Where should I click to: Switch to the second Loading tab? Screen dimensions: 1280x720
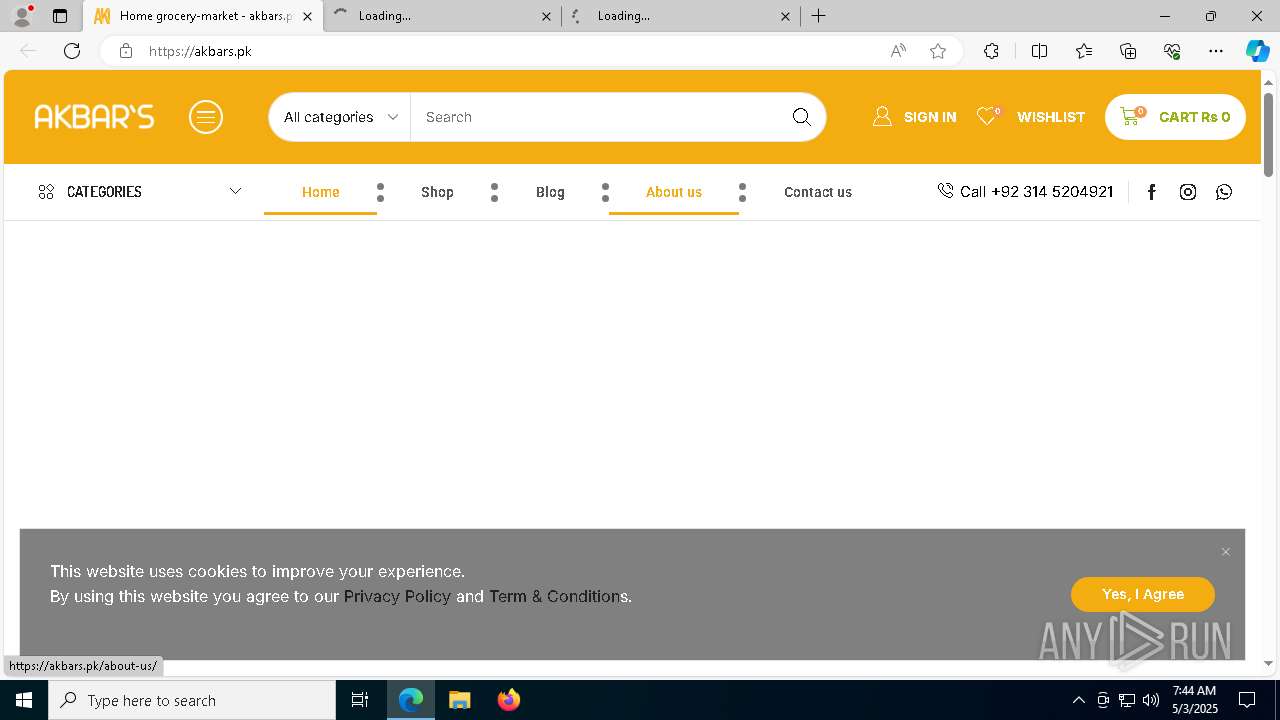pyautogui.click(x=442, y=16)
